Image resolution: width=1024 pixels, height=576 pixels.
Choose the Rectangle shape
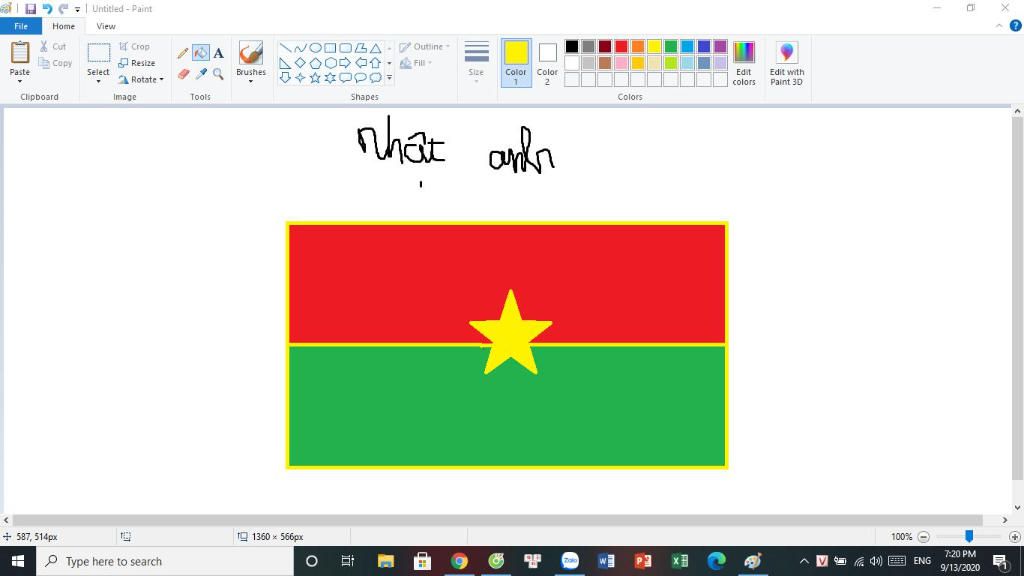pyautogui.click(x=330, y=48)
